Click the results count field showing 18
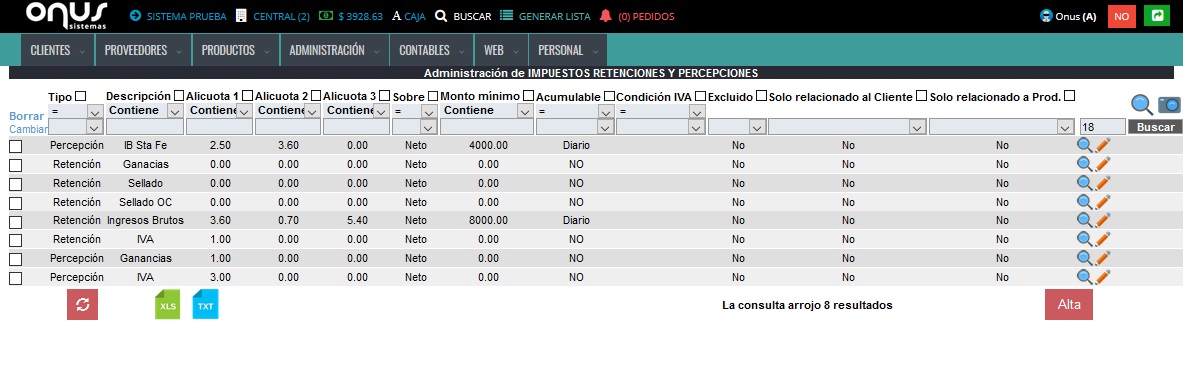The height and width of the screenshot is (376, 1183). click(x=1103, y=127)
